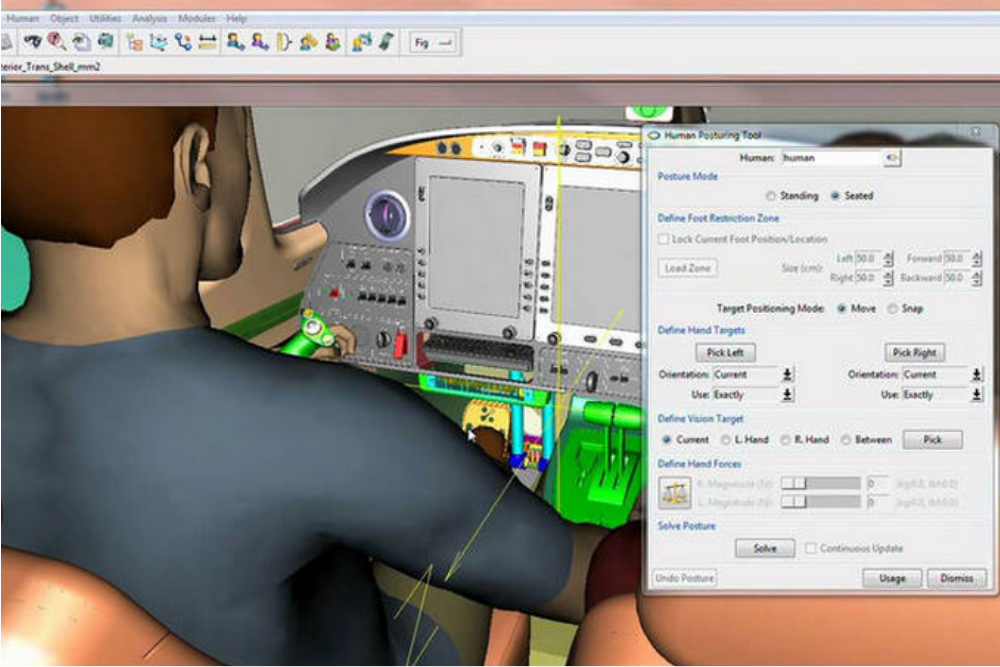Click the green slanted icon left of Fig selector
This screenshot has height=667, width=1000.
click(386, 42)
